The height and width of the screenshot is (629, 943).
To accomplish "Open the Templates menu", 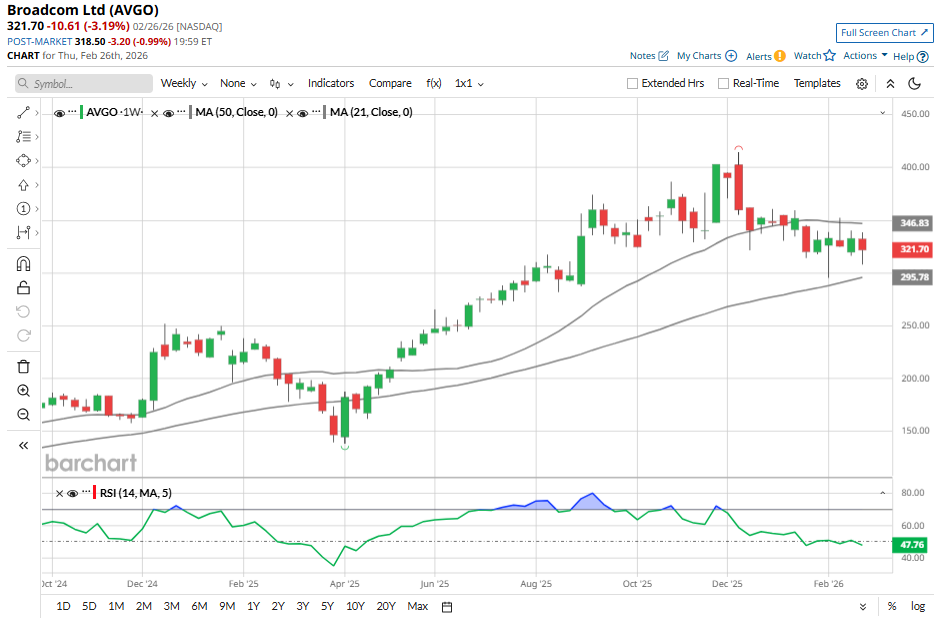I will click(817, 84).
